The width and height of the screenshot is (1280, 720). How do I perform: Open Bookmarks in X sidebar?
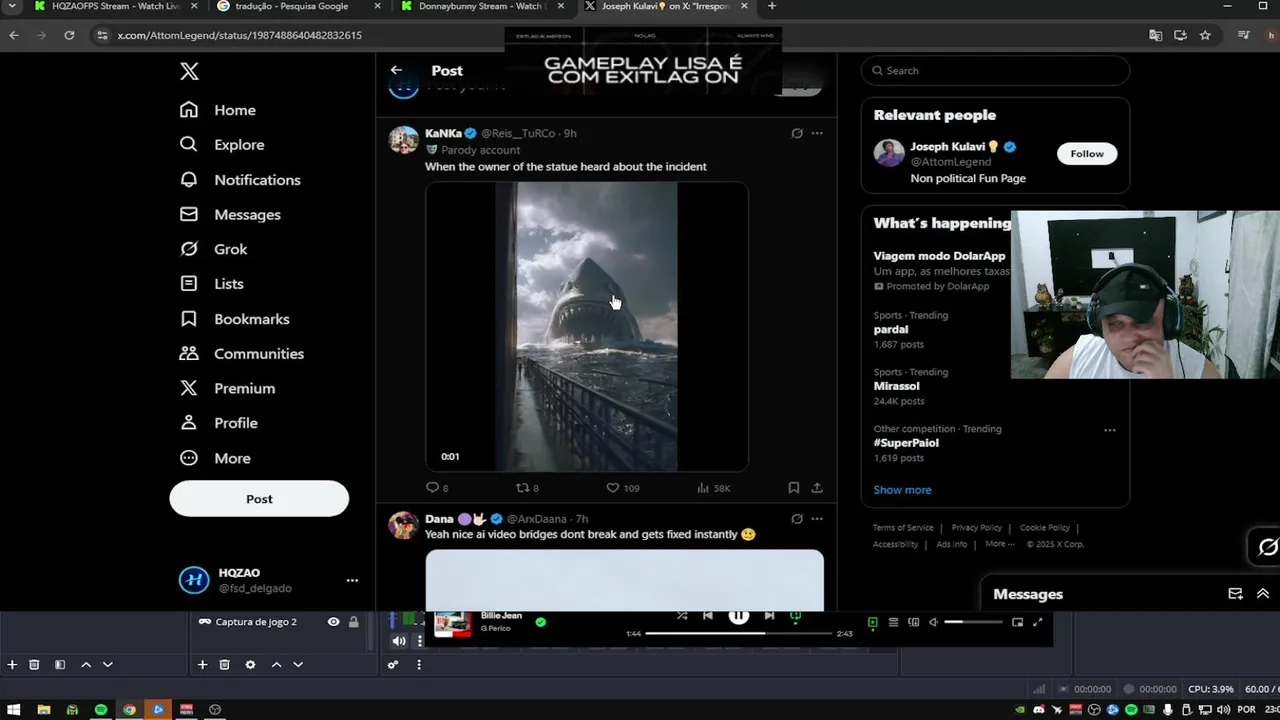tap(234, 318)
